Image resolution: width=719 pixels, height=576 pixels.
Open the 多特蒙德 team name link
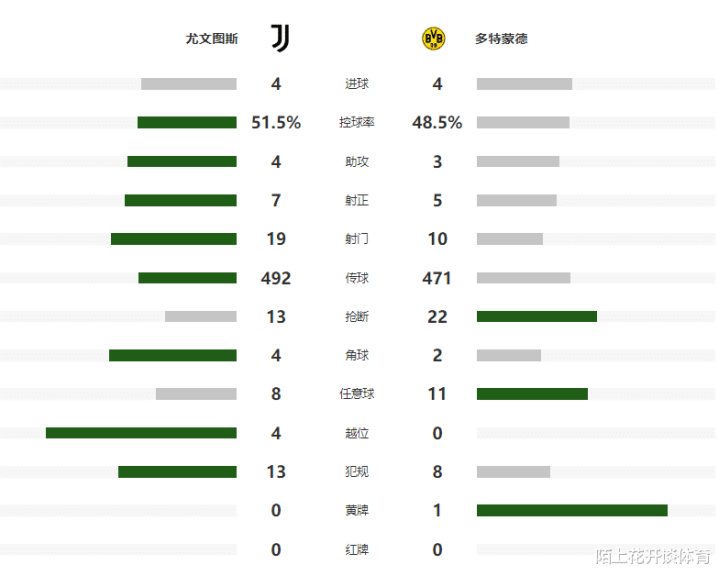pyautogui.click(x=501, y=39)
